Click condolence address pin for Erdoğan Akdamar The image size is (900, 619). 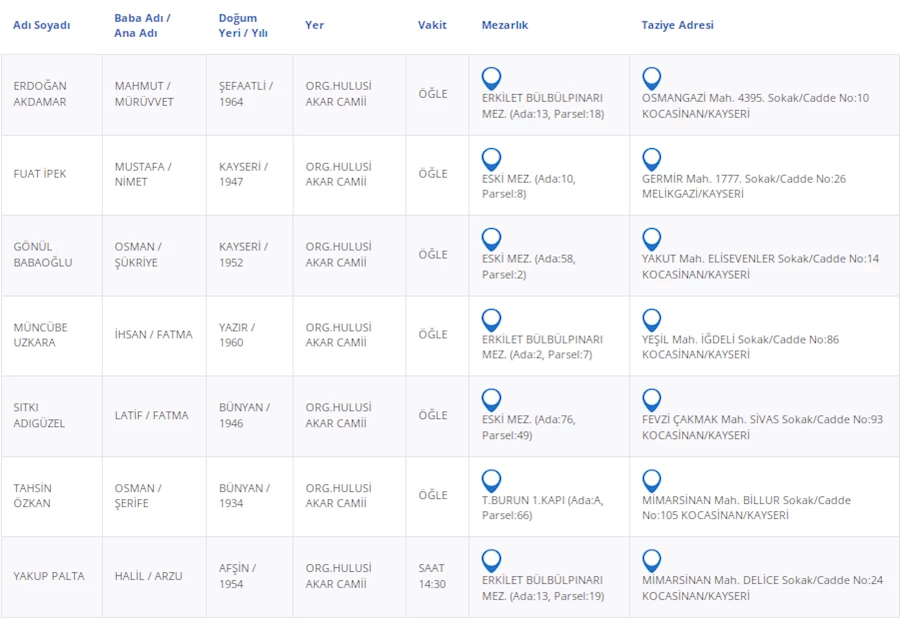coord(651,78)
